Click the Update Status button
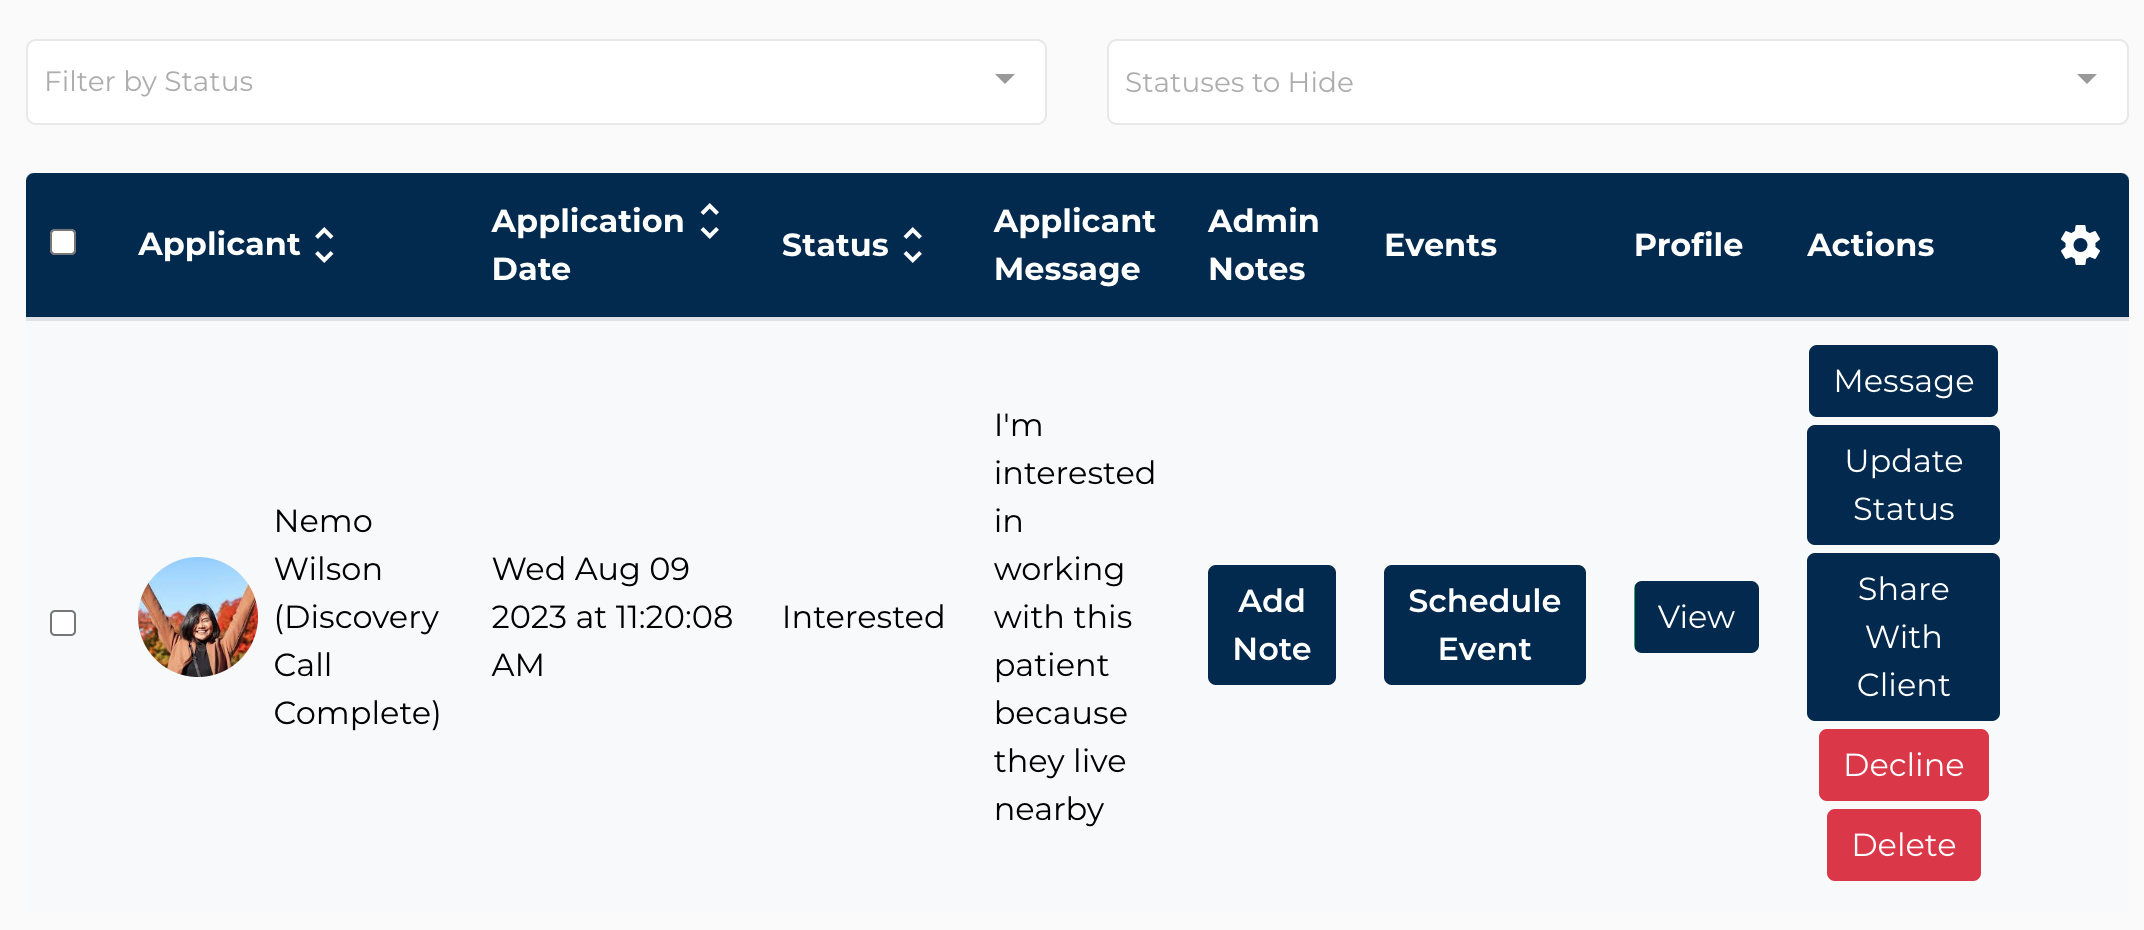This screenshot has height=930, width=2144. [1903, 485]
